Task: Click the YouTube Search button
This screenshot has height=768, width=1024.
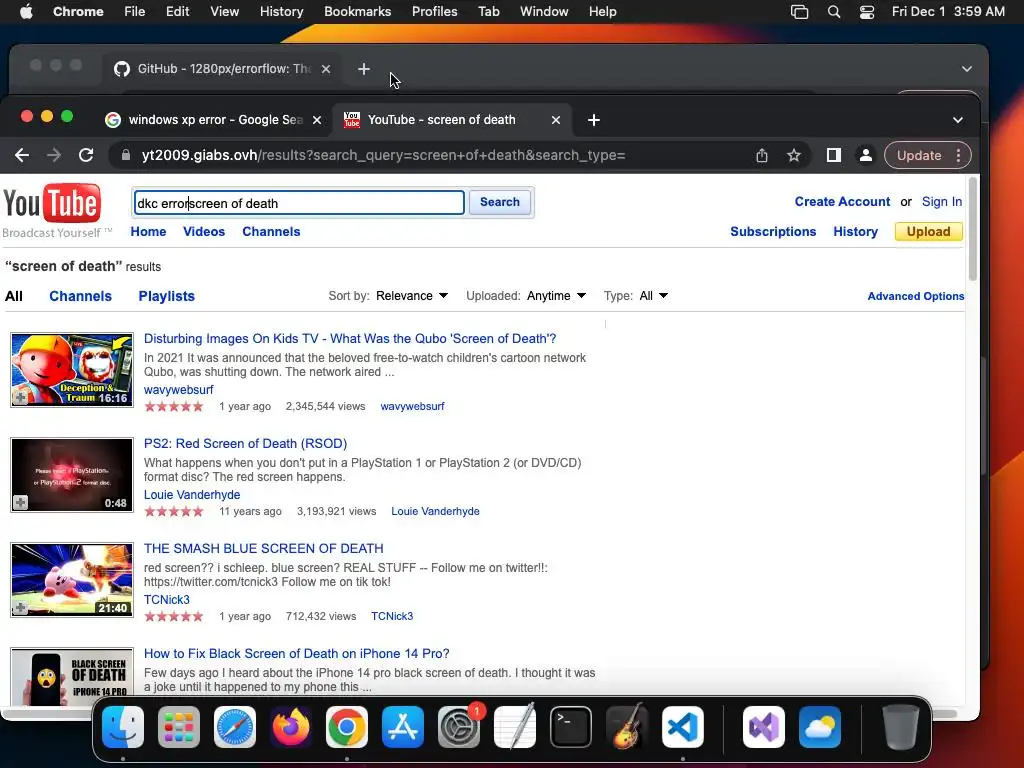Action: [500, 202]
